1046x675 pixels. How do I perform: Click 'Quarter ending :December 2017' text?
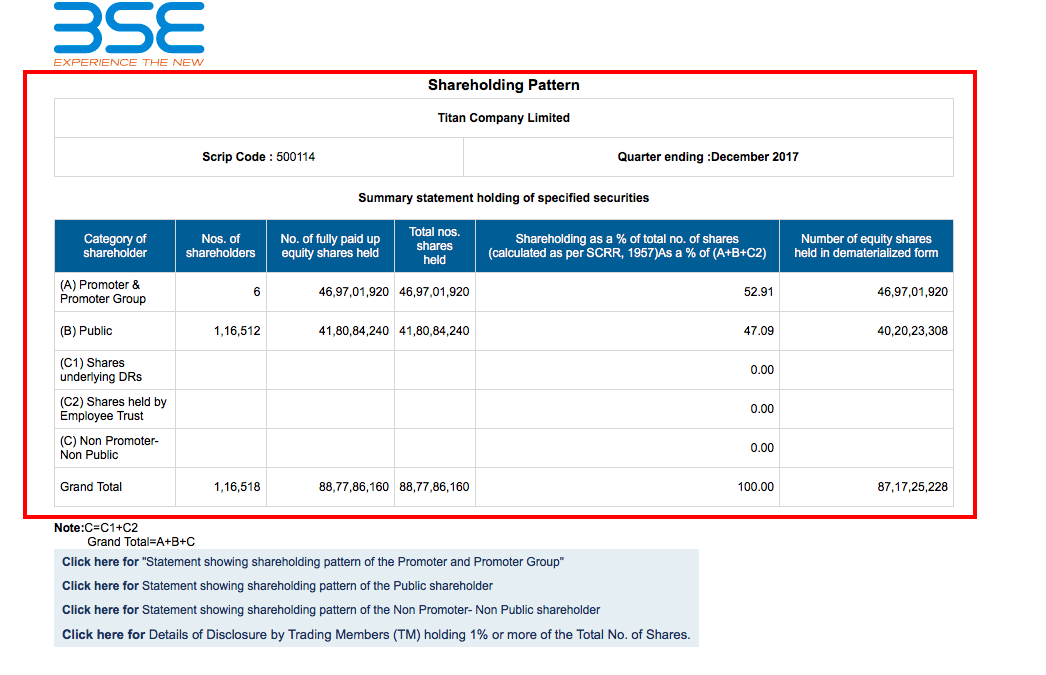point(708,157)
